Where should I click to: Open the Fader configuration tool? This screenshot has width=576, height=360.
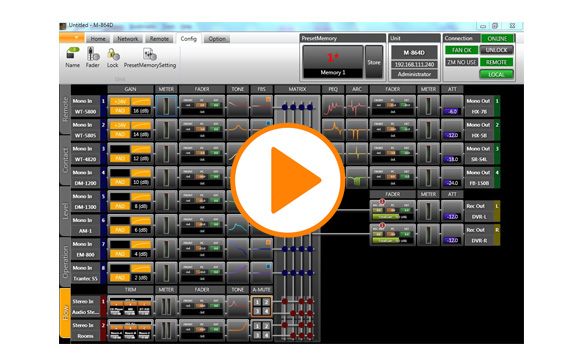[93, 58]
